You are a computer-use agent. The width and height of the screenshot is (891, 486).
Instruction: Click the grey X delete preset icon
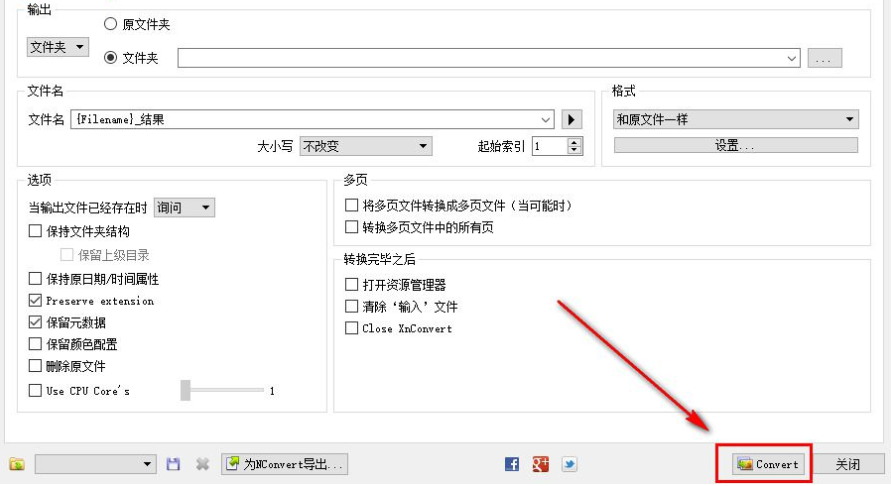coord(202,464)
